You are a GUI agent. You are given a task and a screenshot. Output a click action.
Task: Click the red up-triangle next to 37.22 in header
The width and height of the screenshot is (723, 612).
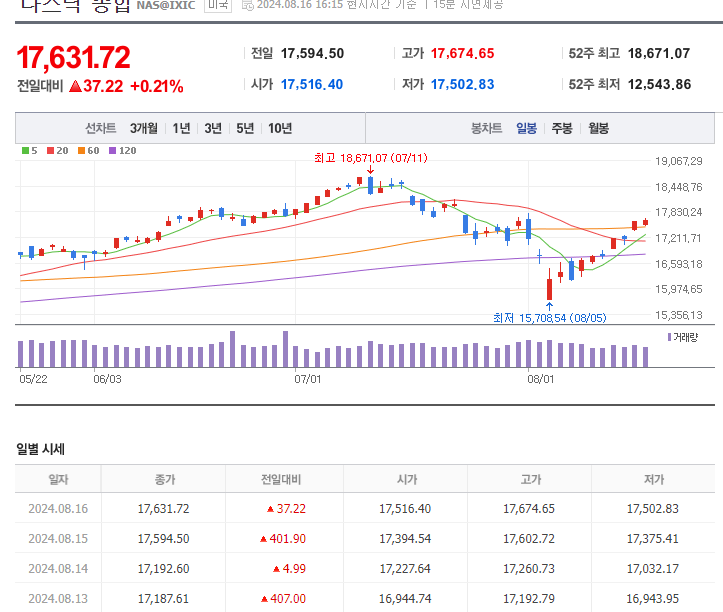(75, 86)
